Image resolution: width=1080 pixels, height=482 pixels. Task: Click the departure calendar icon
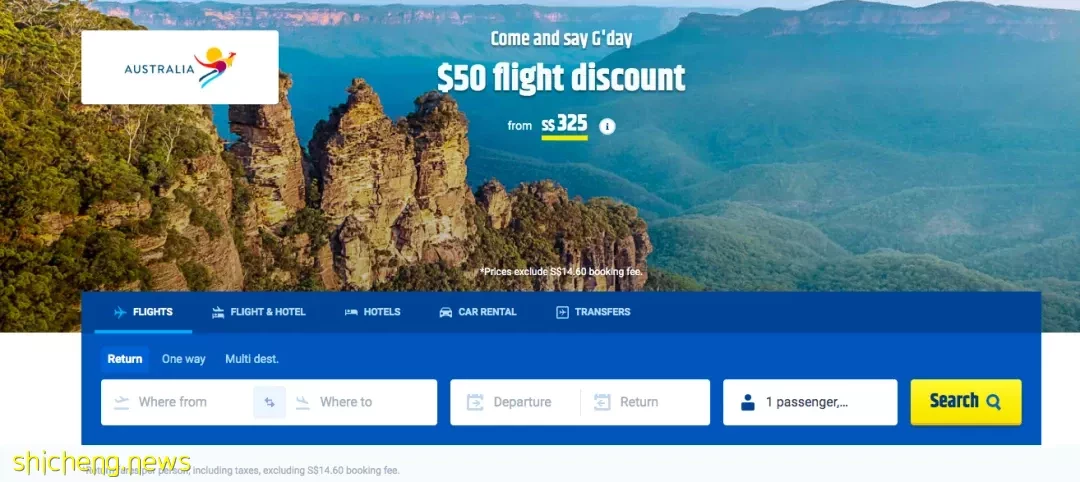coord(475,402)
